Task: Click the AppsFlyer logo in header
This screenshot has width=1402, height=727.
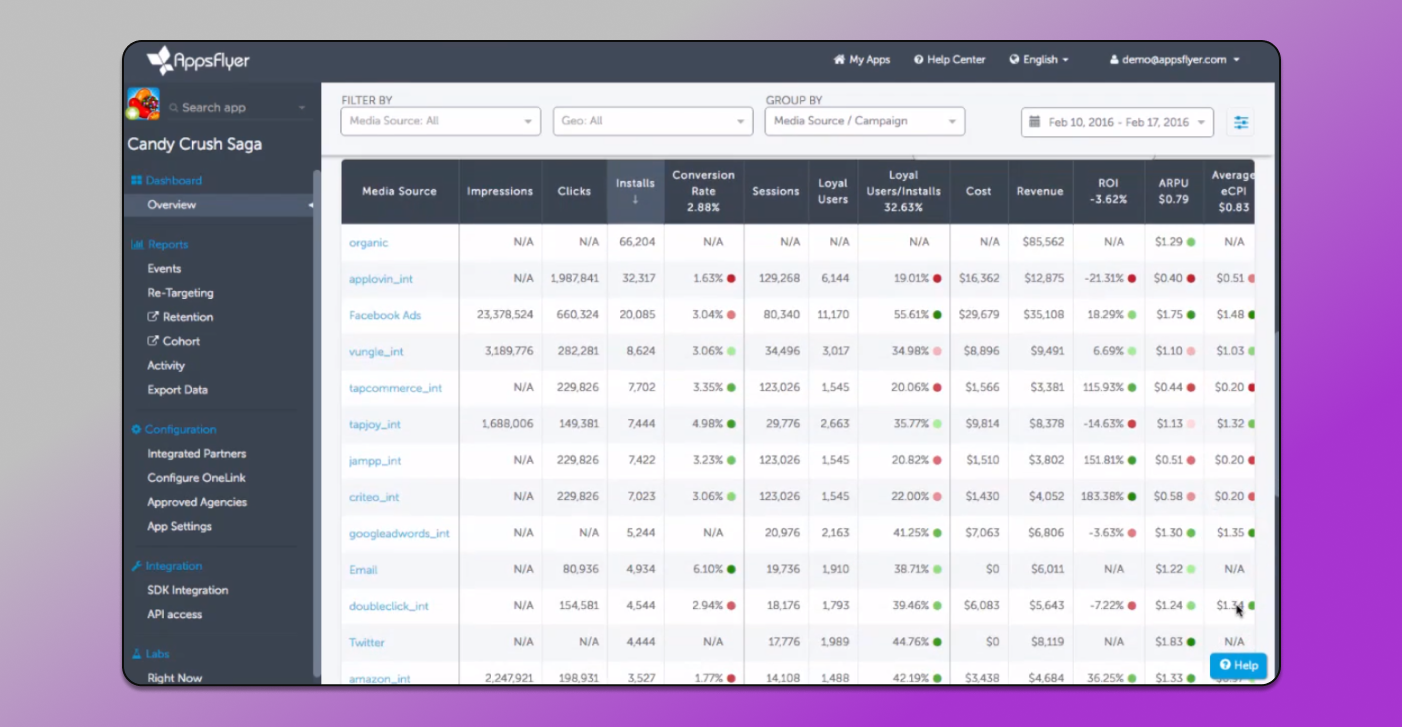Action: (x=198, y=61)
